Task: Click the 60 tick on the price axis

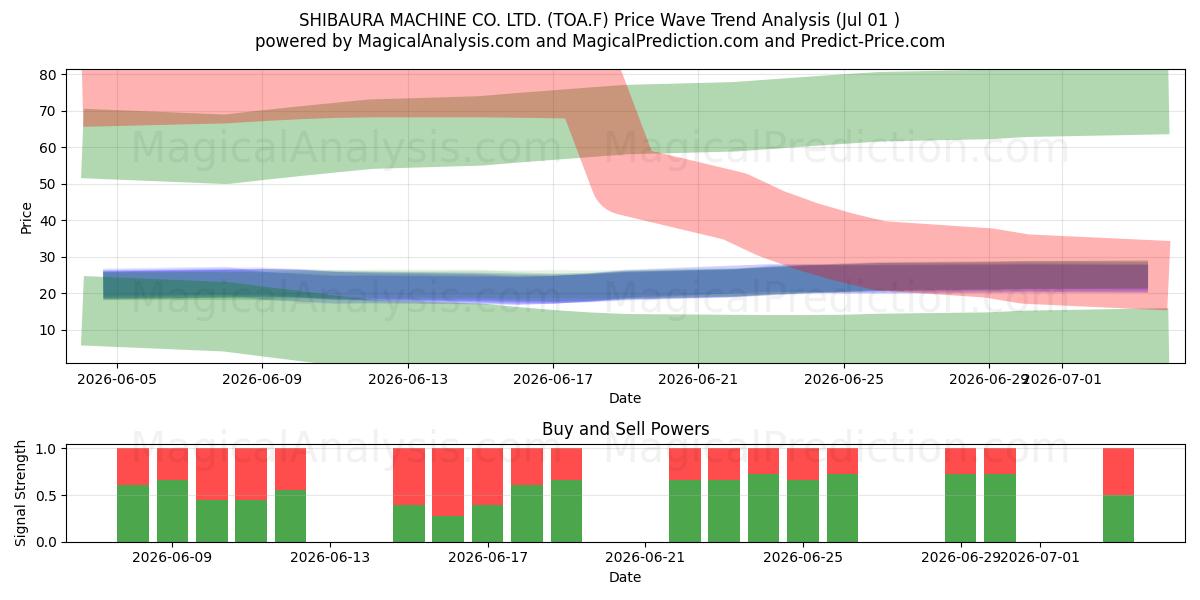Action: pos(49,148)
